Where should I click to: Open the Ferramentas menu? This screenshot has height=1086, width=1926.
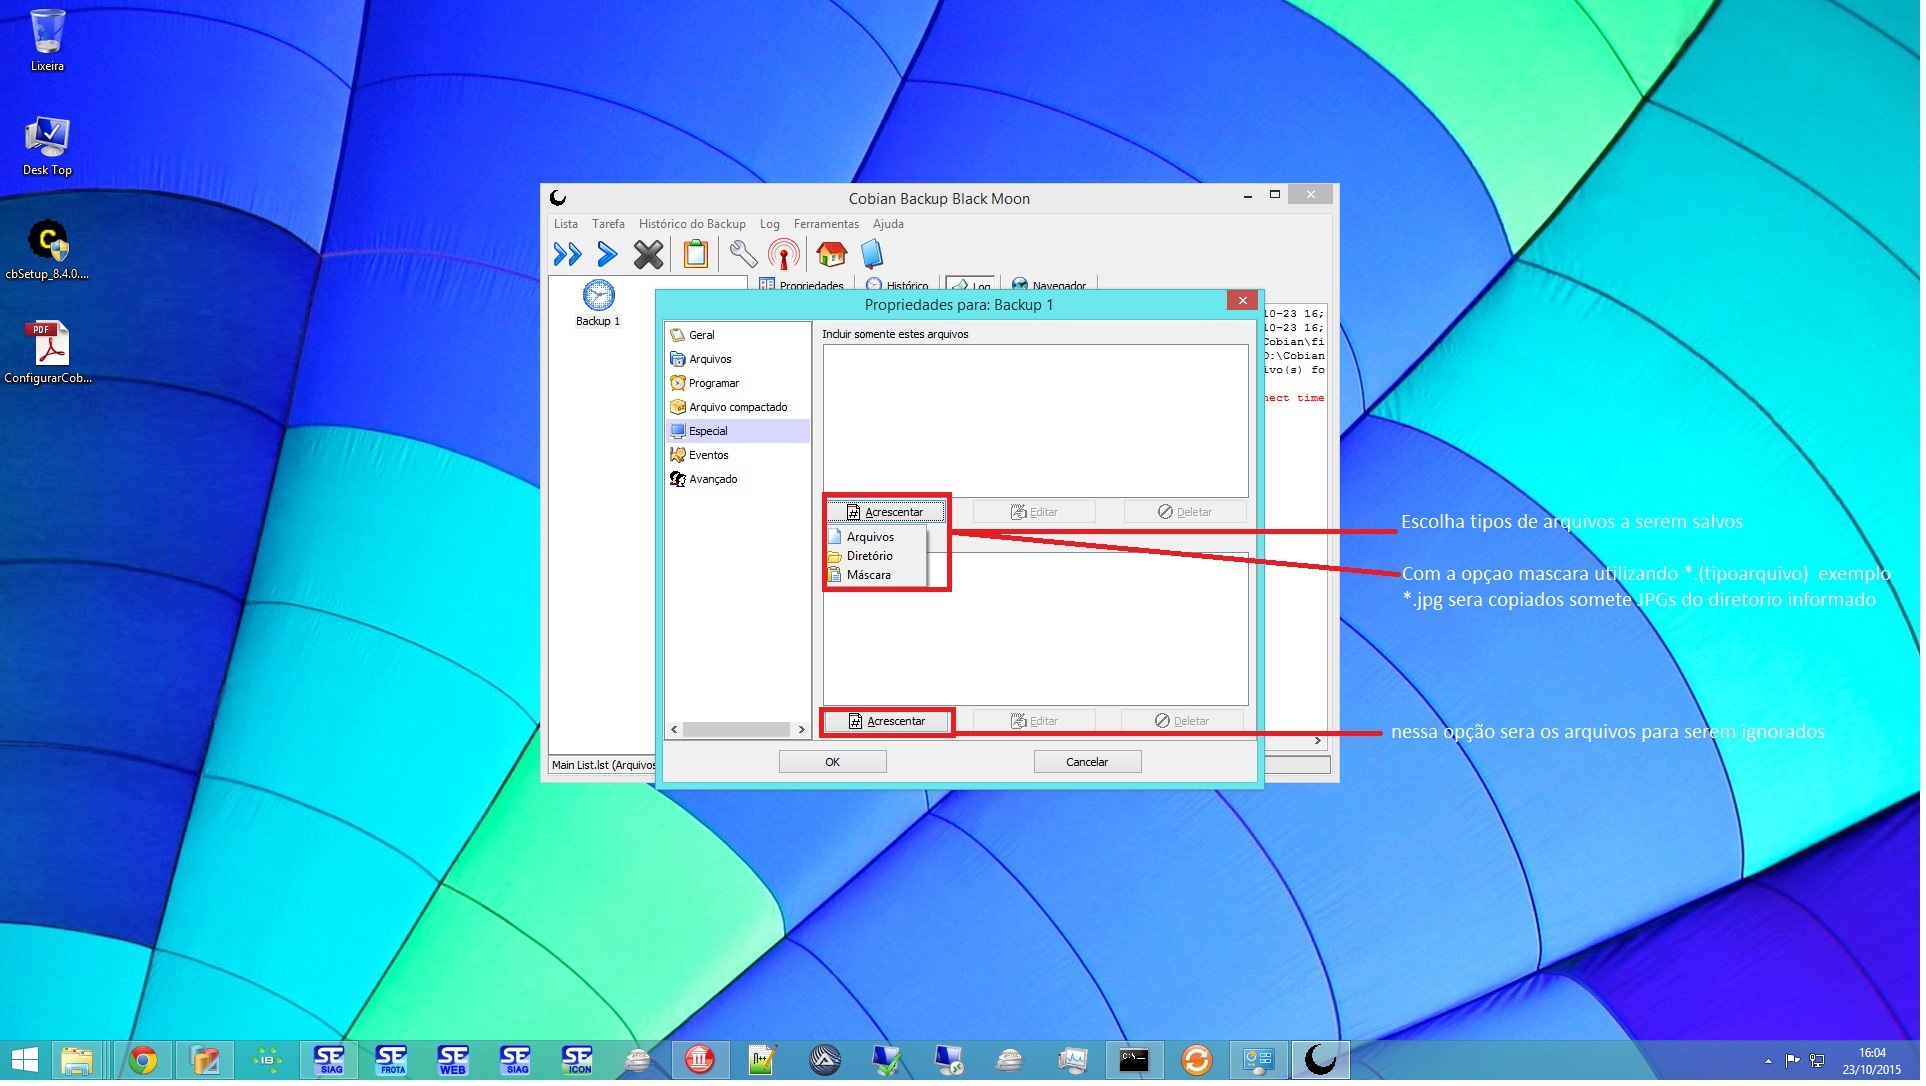828,225
